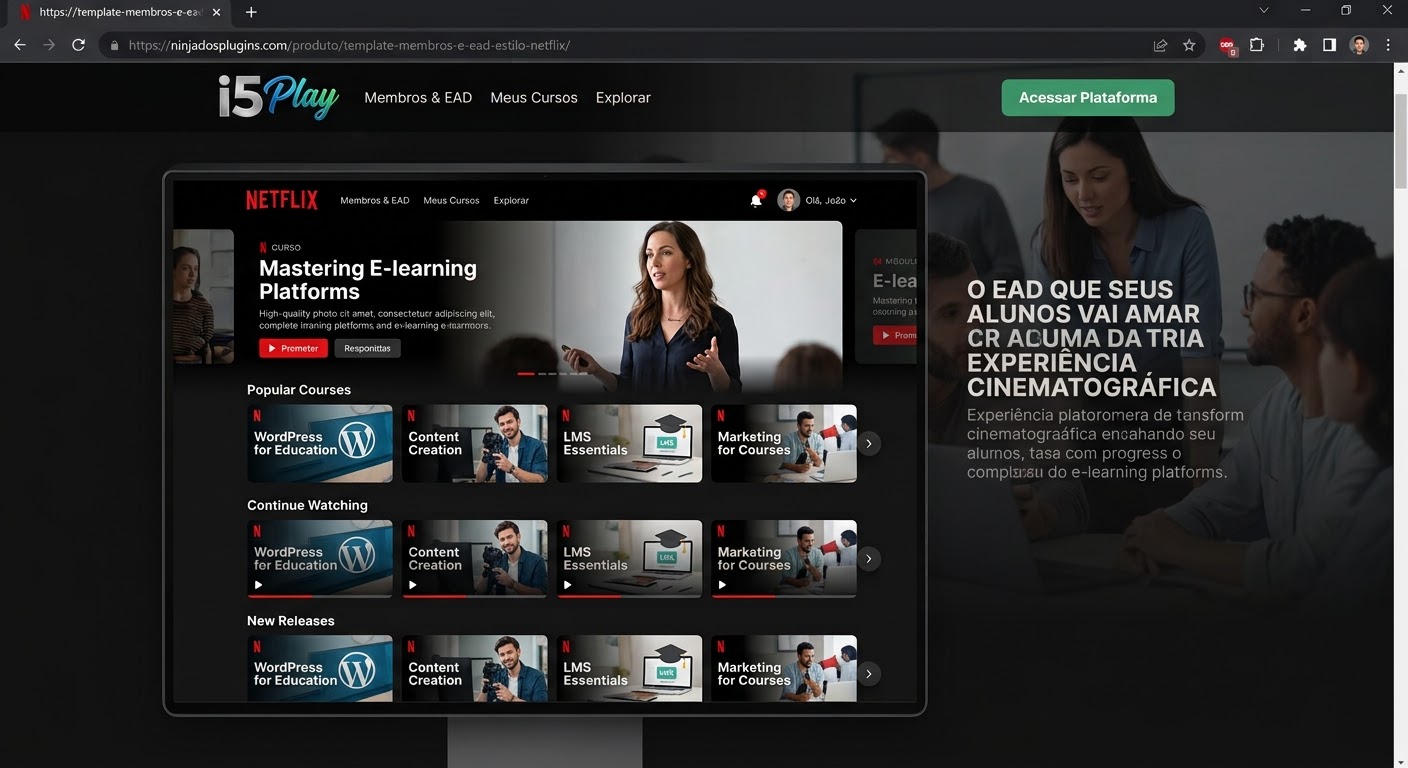Click the hero carousel indicator dots

click(x=552, y=374)
